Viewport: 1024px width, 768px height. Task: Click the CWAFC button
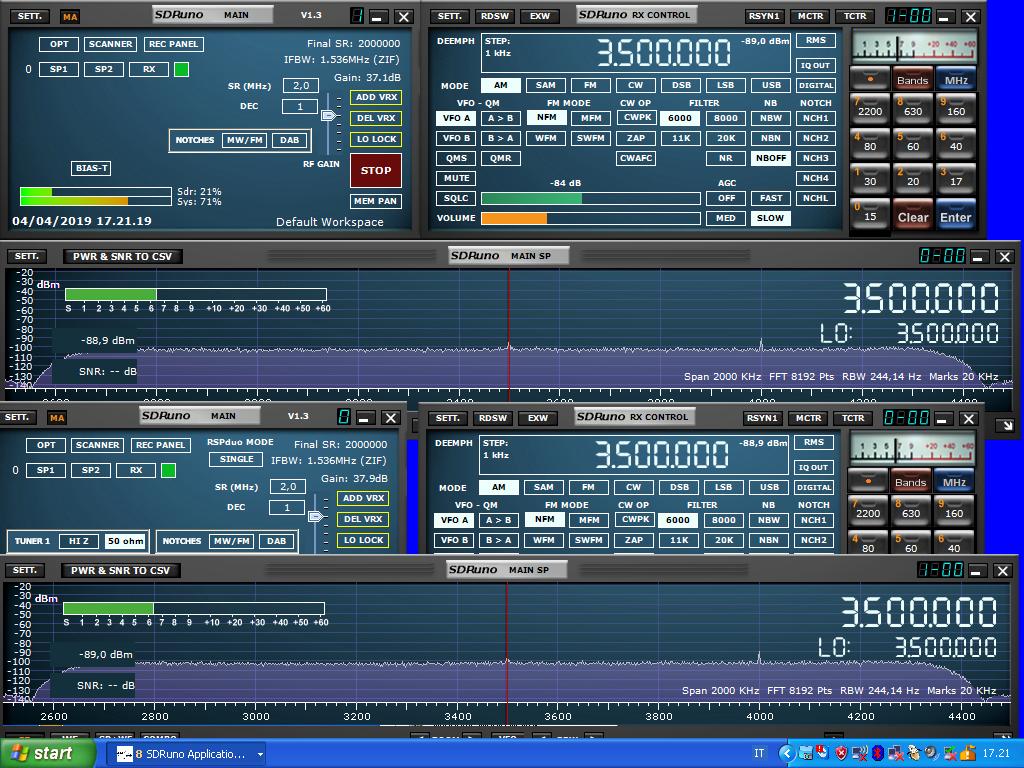point(635,158)
